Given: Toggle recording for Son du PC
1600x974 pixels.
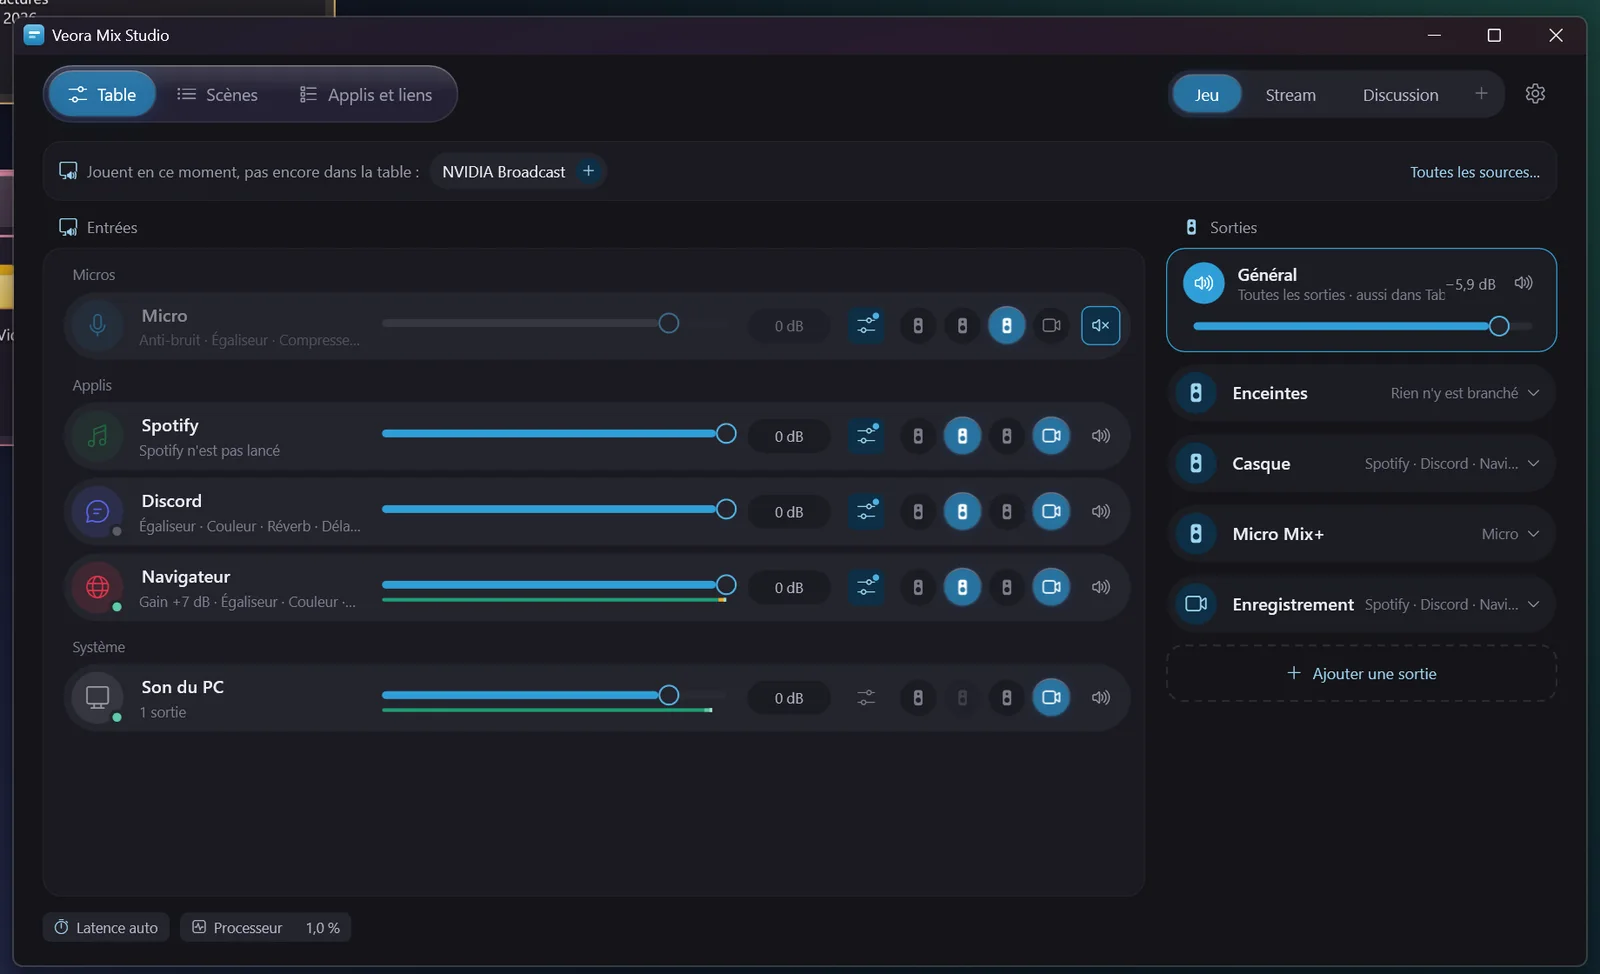Looking at the screenshot, I should 1051,697.
